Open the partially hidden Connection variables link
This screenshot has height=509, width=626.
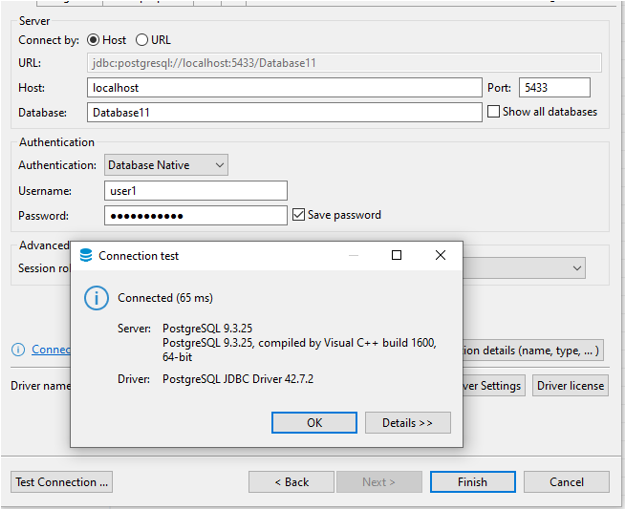click(x=51, y=349)
